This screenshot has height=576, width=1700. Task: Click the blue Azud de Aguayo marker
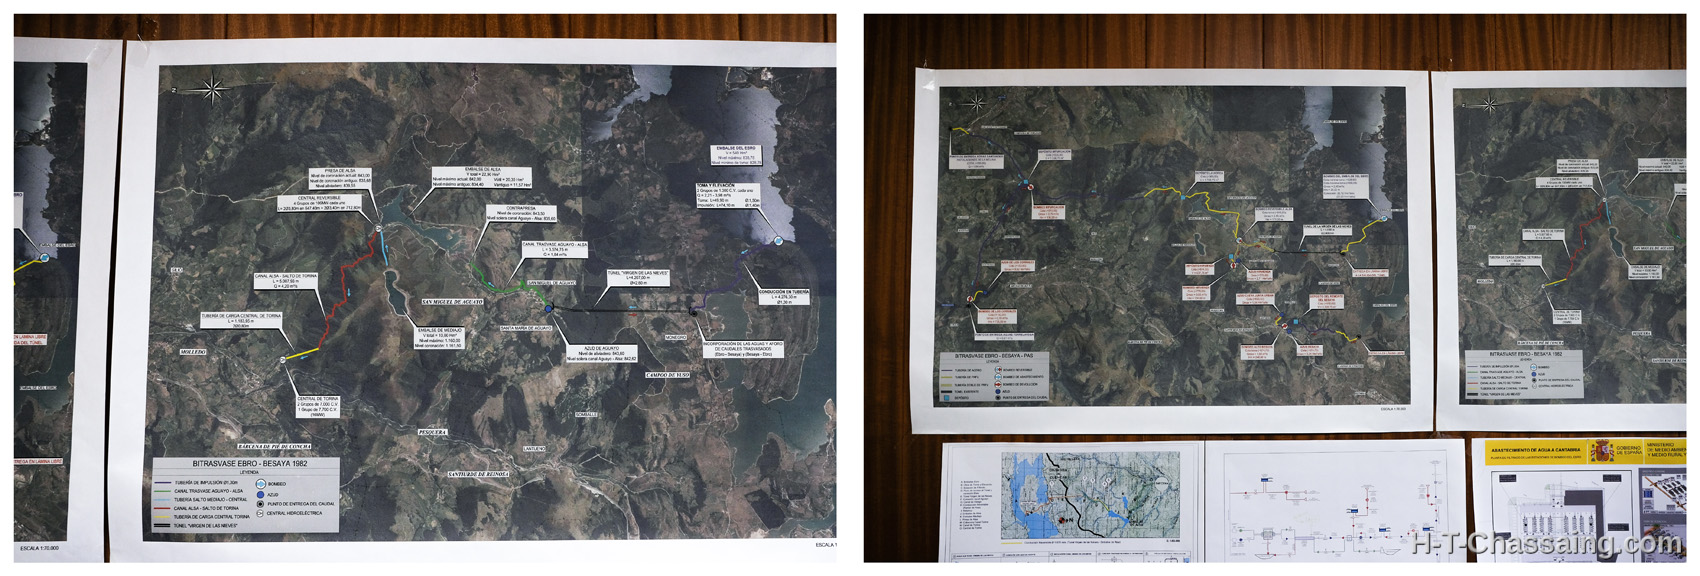[x=549, y=309]
